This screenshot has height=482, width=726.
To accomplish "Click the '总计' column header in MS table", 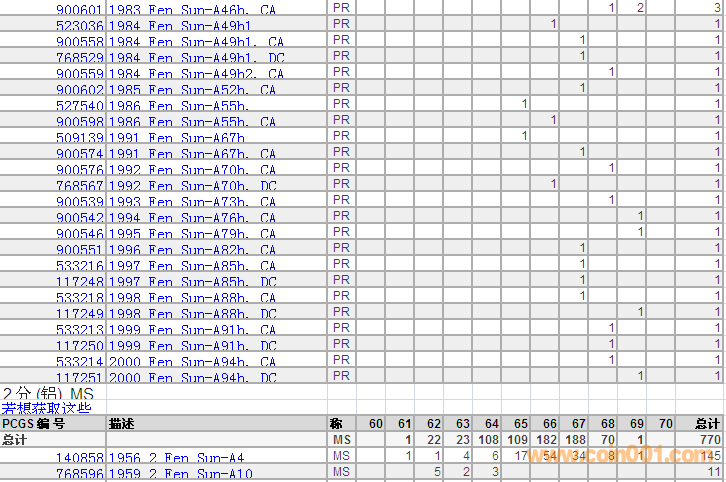I will click(x=707, y=424).
